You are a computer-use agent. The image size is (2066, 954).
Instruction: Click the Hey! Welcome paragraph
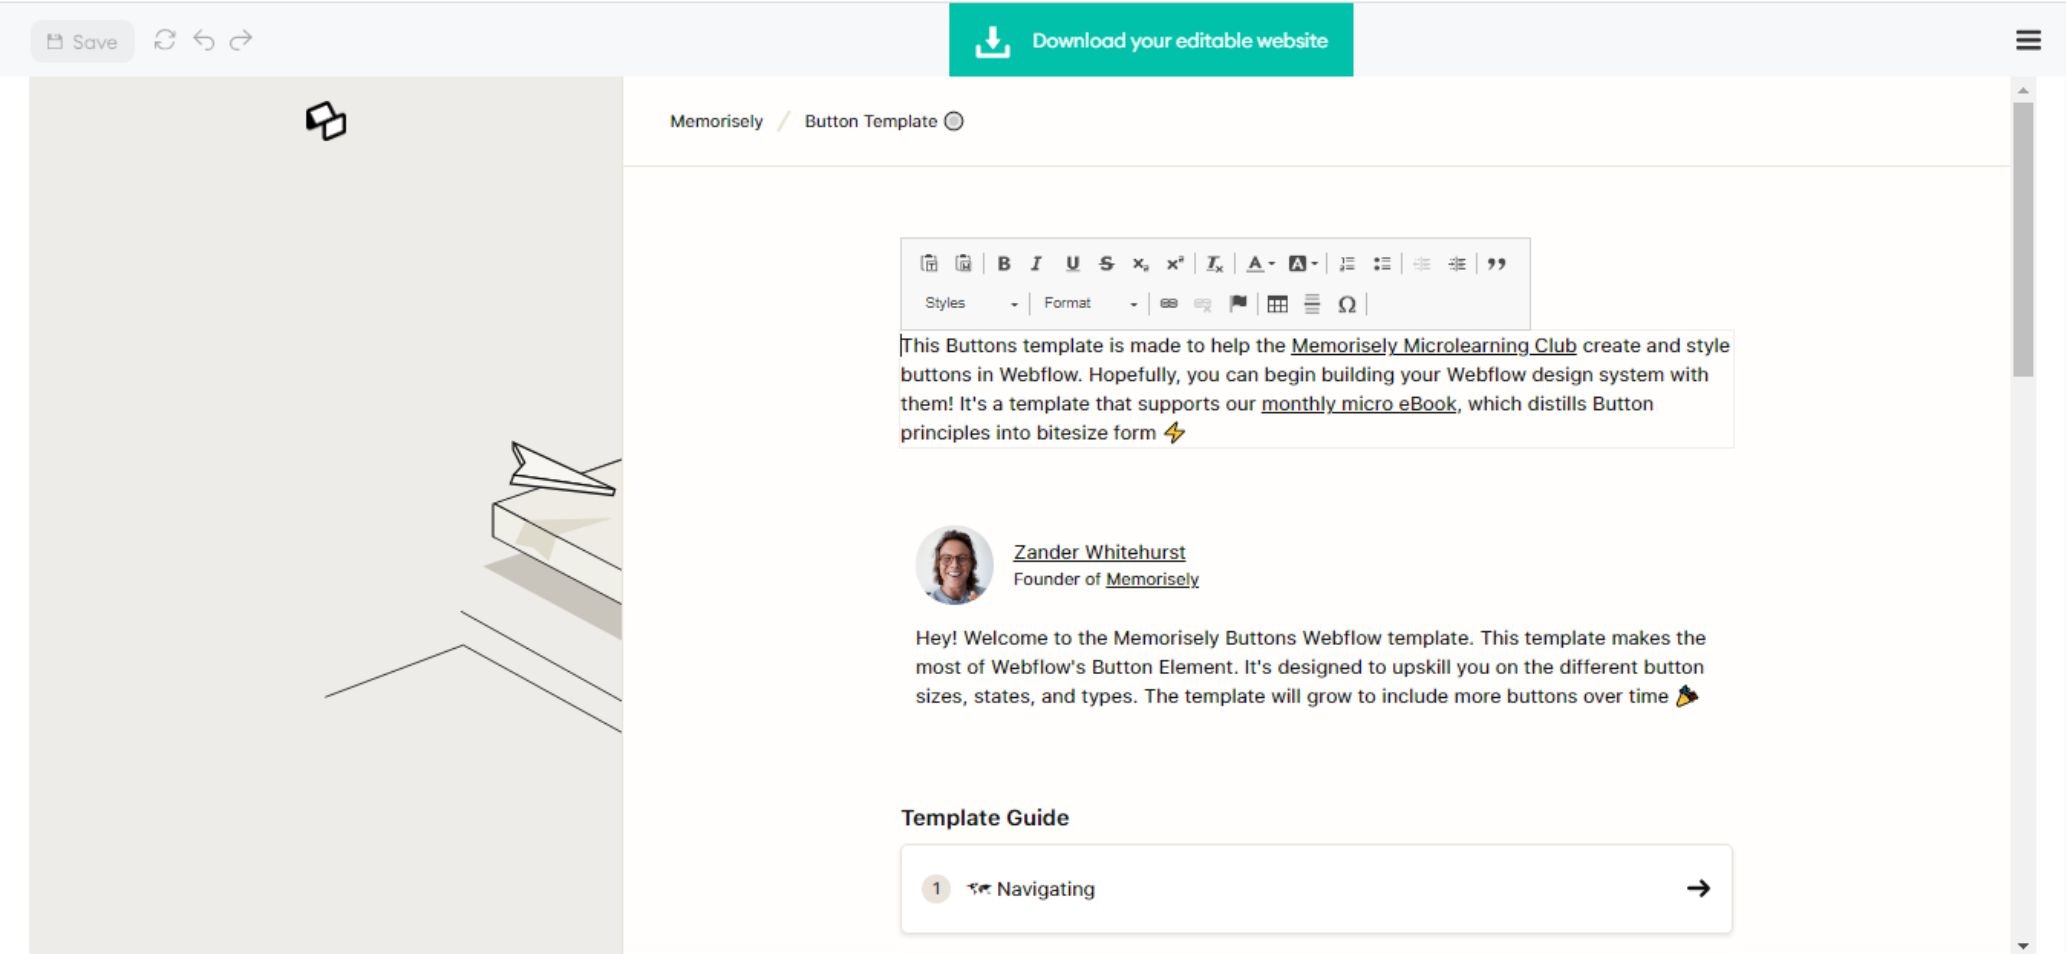coord(1311,667)
